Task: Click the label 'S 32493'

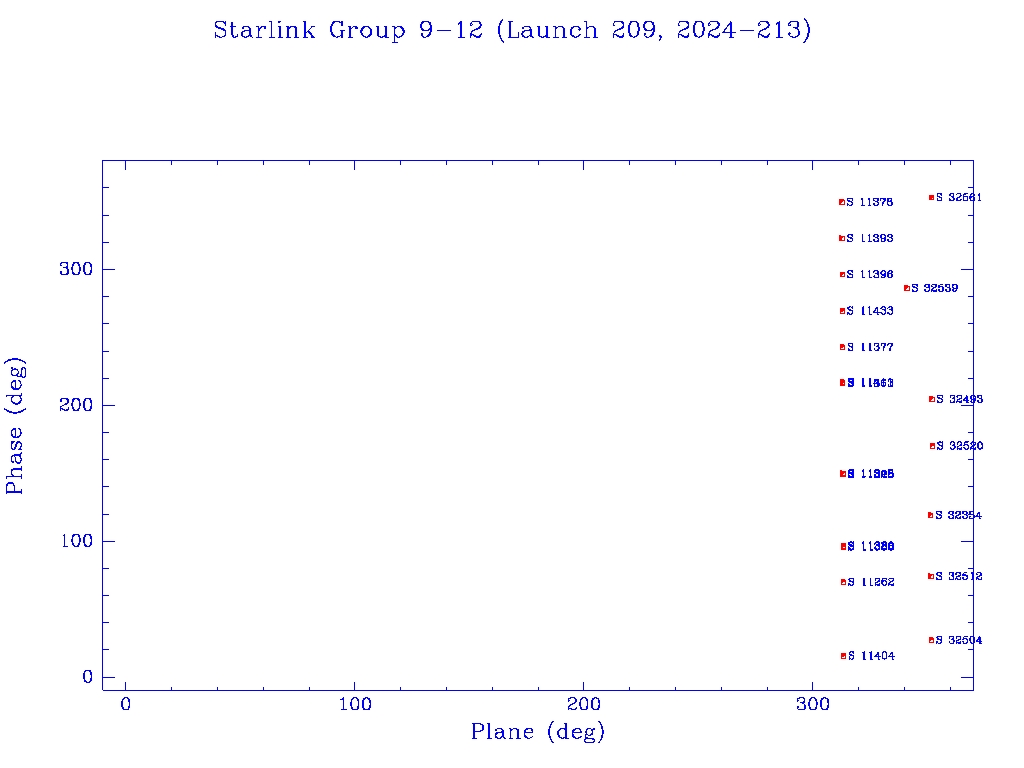Action: pos(959,399)
